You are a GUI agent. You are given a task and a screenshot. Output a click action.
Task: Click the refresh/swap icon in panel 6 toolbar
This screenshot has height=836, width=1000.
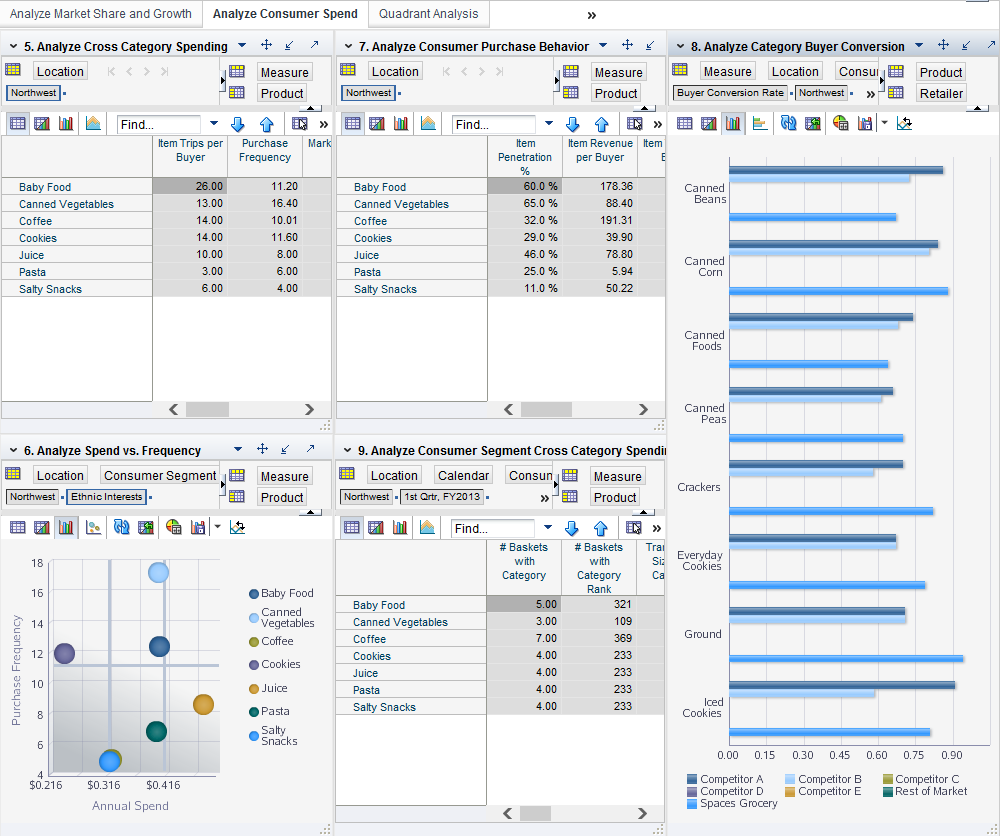pyautogui.click(x=121, y=527)
